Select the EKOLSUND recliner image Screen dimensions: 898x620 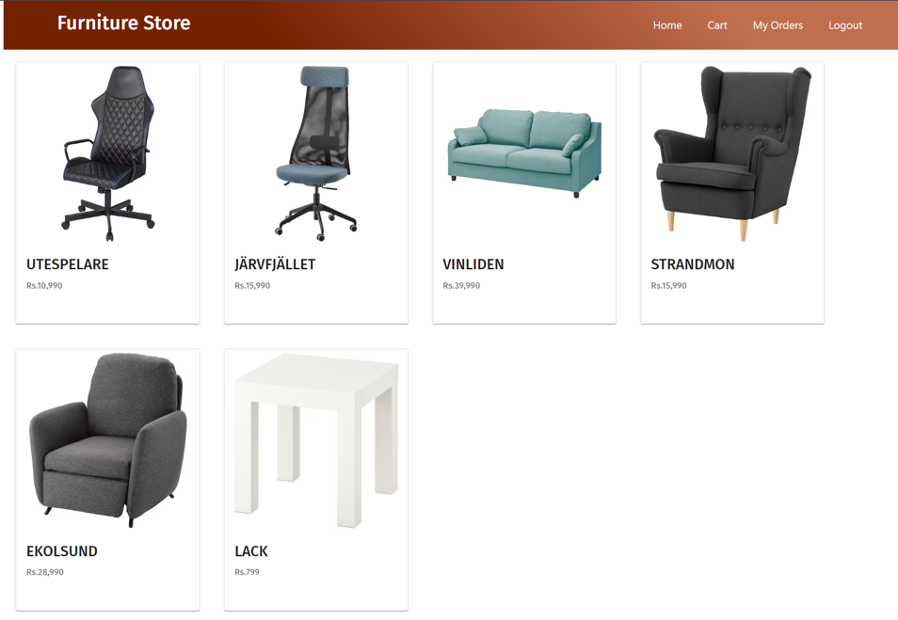[x=108, y=440]
